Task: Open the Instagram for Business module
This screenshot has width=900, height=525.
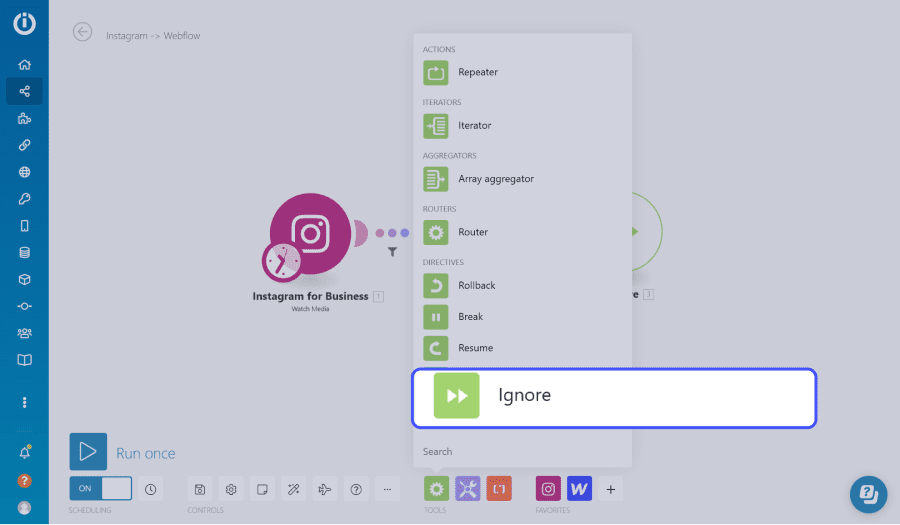Action: pyautogui.click(x=311, y=234)
